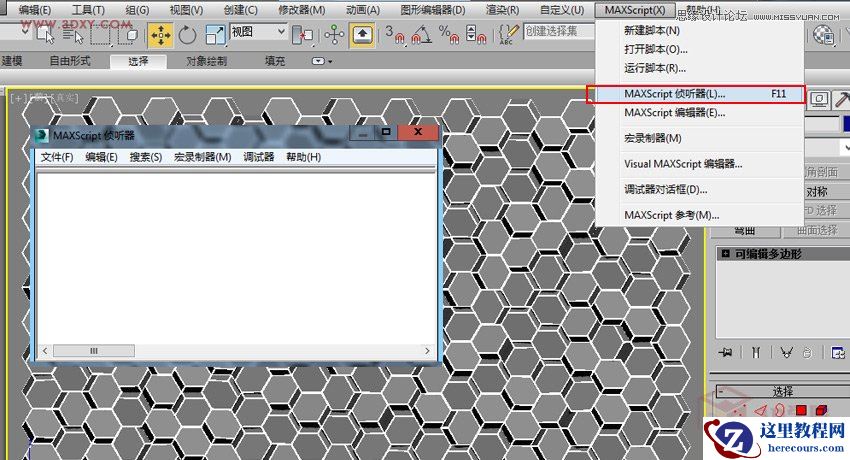Toggle Window/Crossing selection mode
The image size is (850, 460).
point(129,35)
